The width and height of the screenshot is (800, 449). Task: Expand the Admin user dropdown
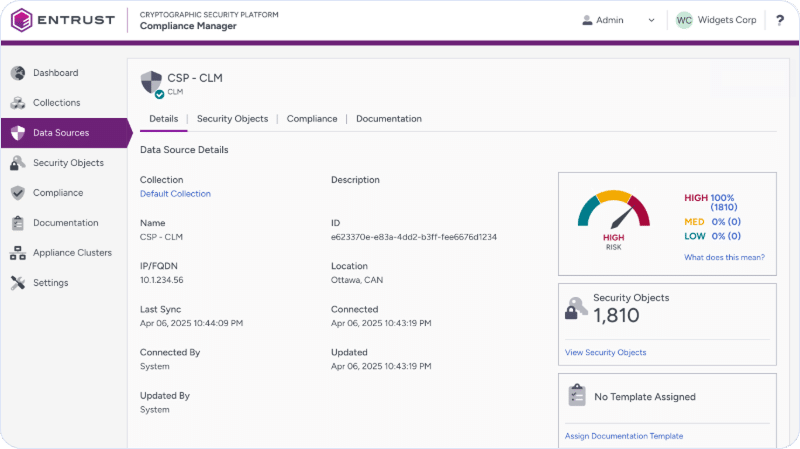(x=618, y=20)
